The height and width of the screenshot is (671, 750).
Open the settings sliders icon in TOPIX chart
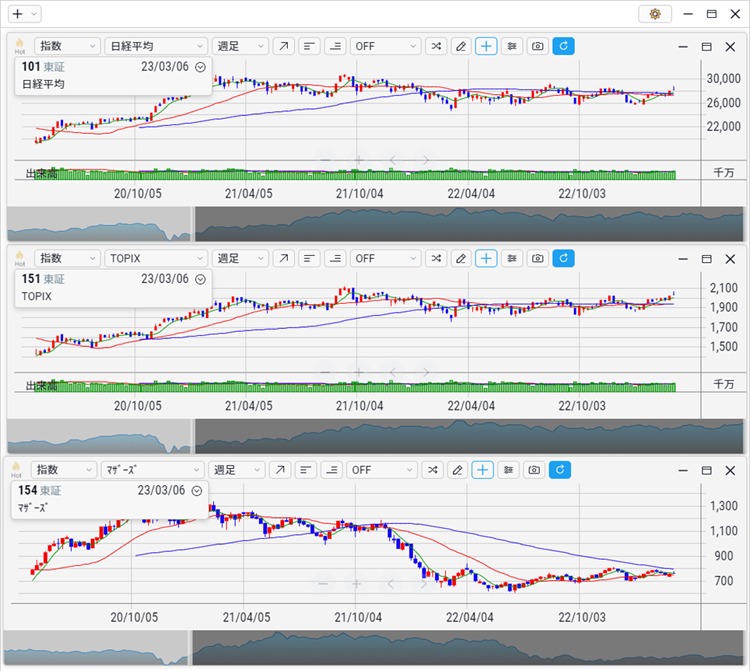512,258
